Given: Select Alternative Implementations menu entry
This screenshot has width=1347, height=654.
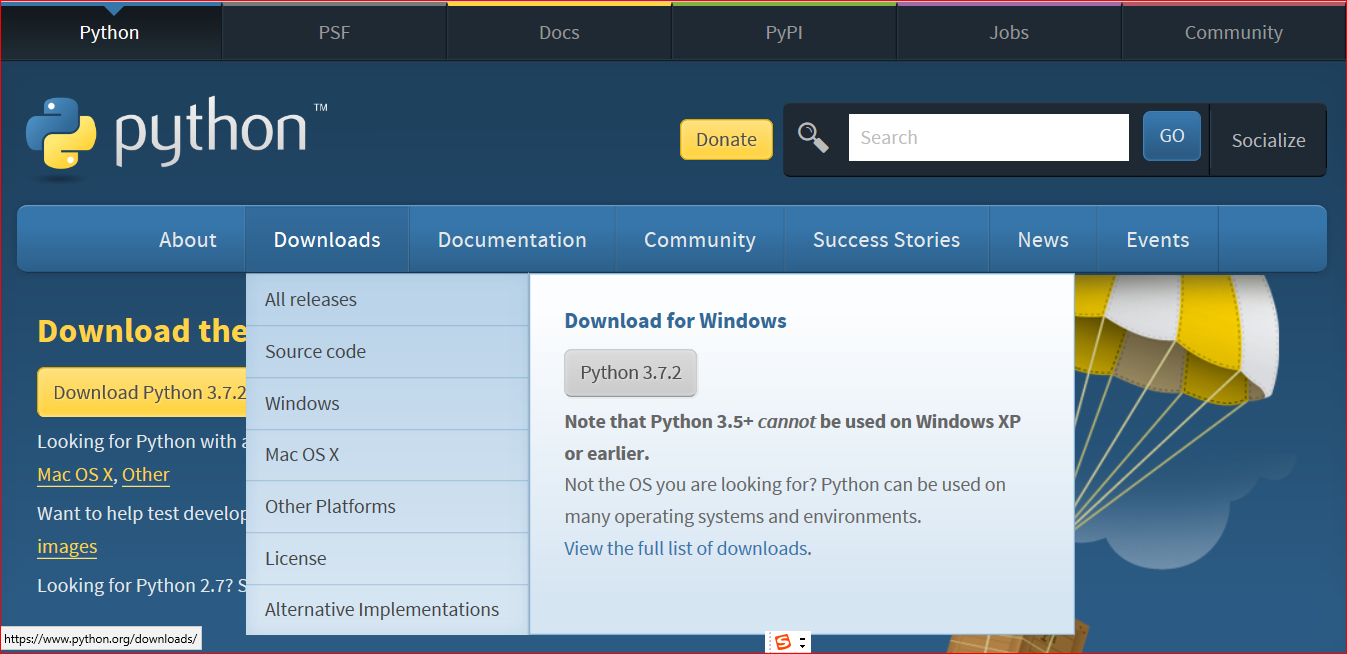Looking at the screenshot, I should pyautogui.click(x=387, y=610).
